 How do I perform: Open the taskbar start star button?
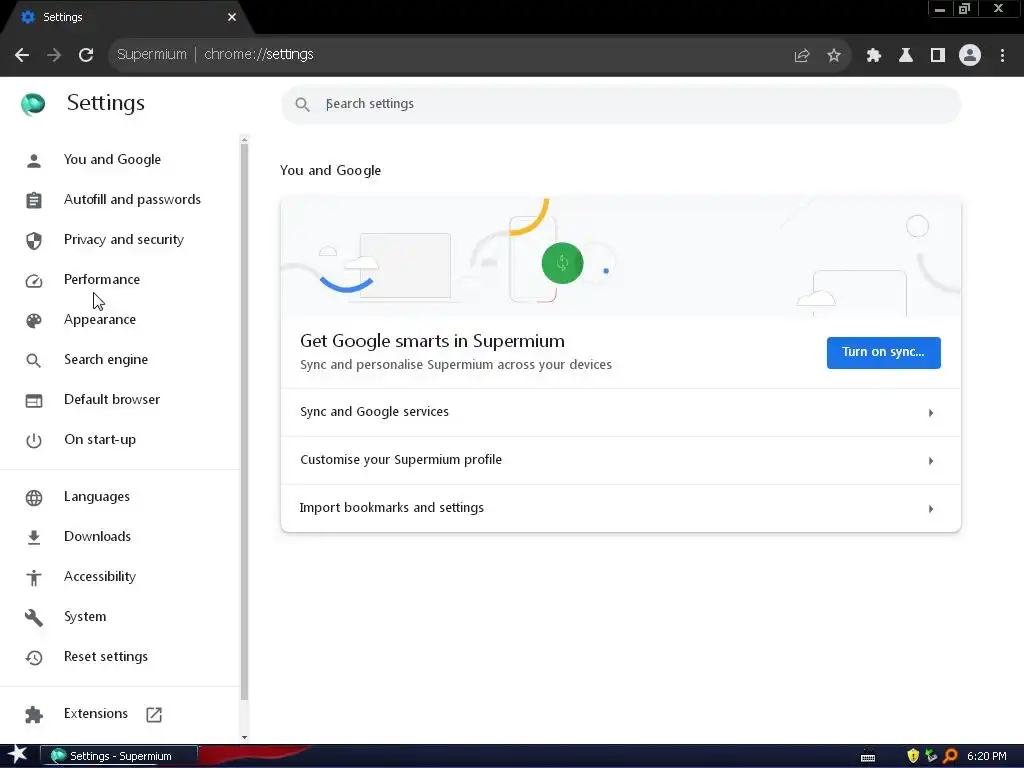pyautogui.click(x=18, y=756)
